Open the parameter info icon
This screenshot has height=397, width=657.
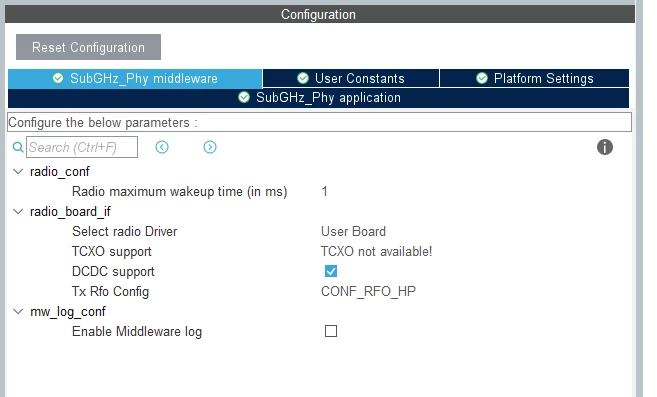pyautogui.click(x=605, y=147)
